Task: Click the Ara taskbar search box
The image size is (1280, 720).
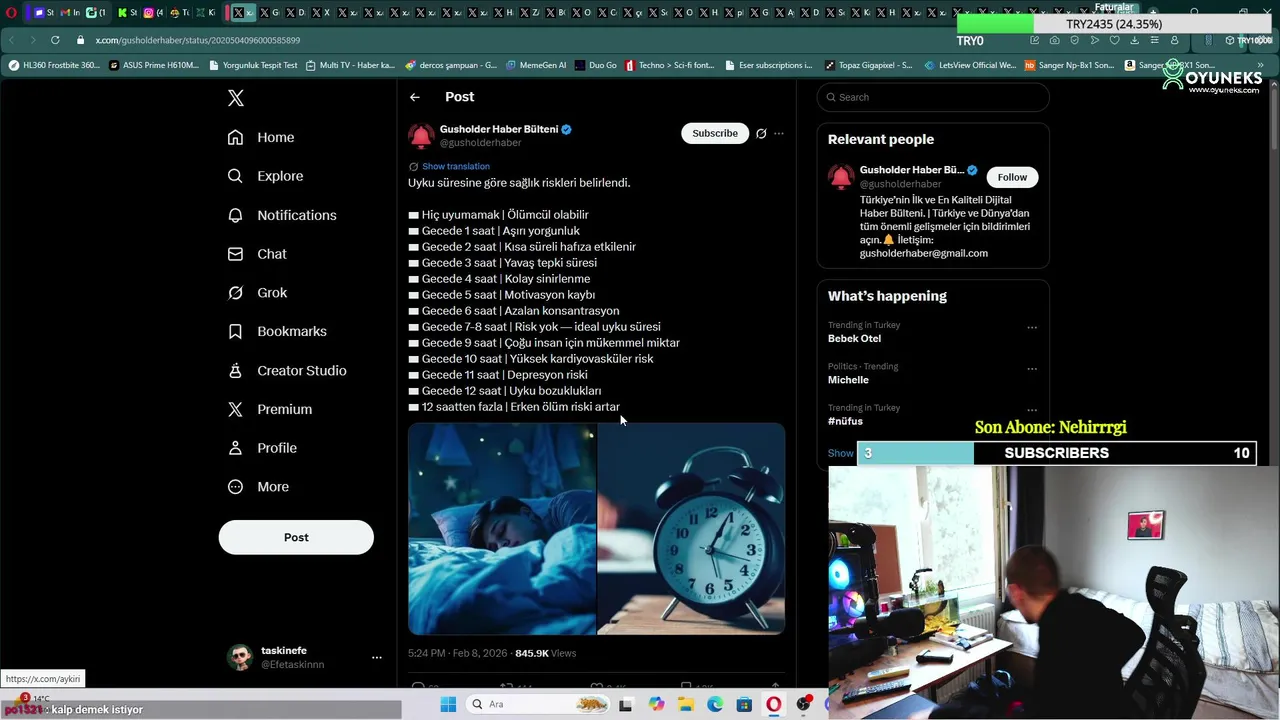Action: (x=540, y=705)
